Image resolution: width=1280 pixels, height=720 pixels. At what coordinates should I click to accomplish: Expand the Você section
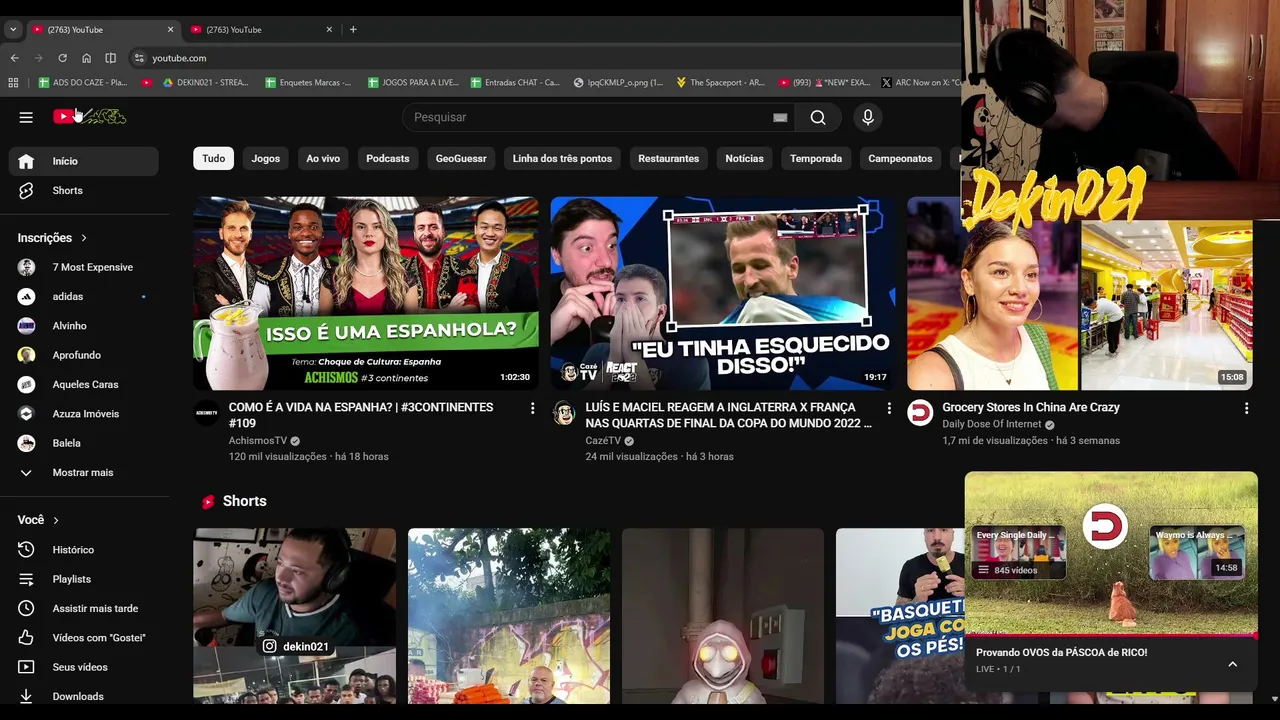point(39,520)
